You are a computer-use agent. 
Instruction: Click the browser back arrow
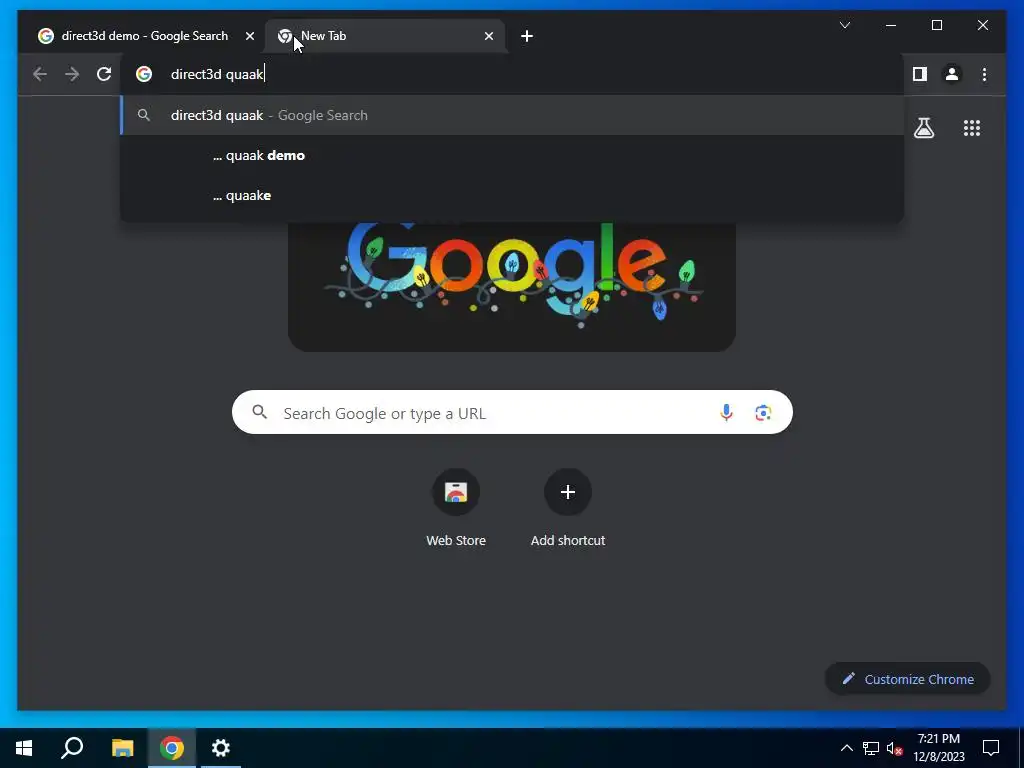[x=40, y=74]
